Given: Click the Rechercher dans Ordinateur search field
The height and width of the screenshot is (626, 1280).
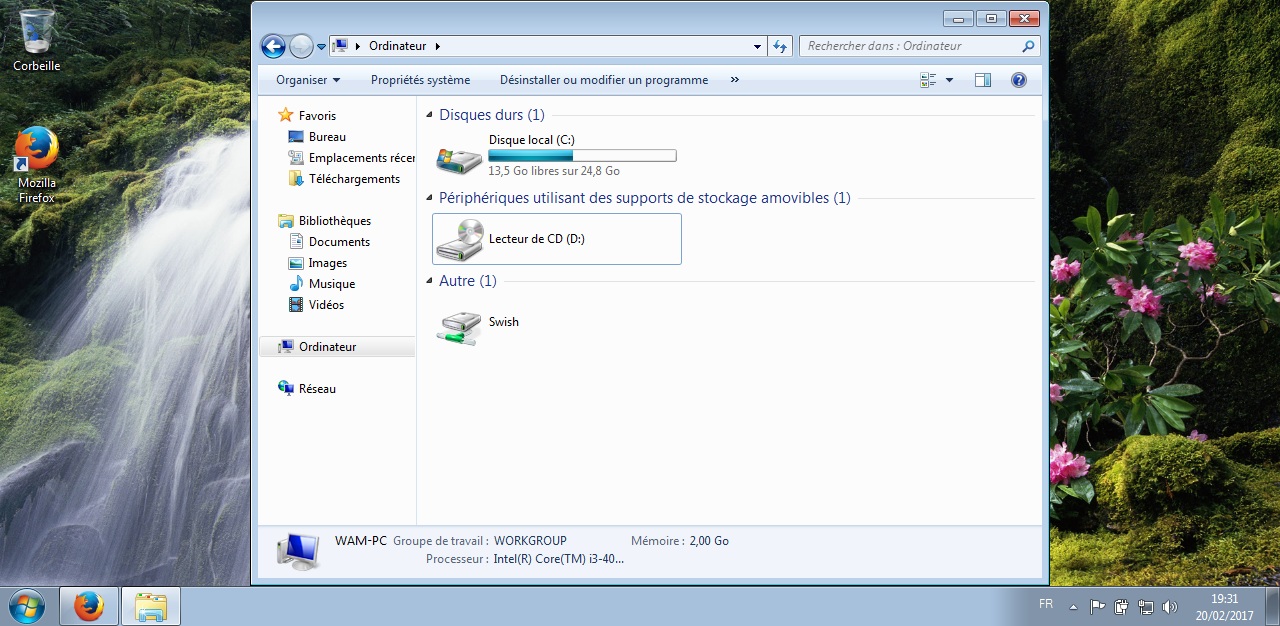Looking at the screenshot, I should coord(910,46).
